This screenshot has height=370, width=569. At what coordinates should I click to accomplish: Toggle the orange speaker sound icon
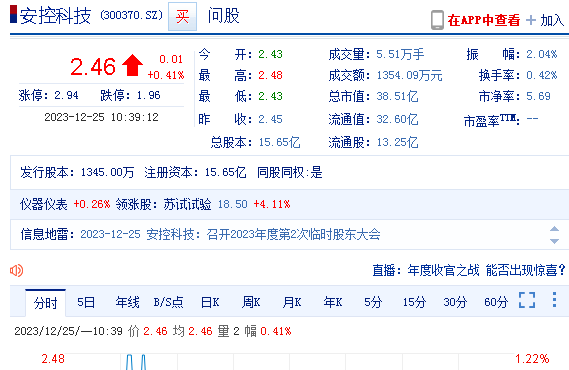click(17, 270)
